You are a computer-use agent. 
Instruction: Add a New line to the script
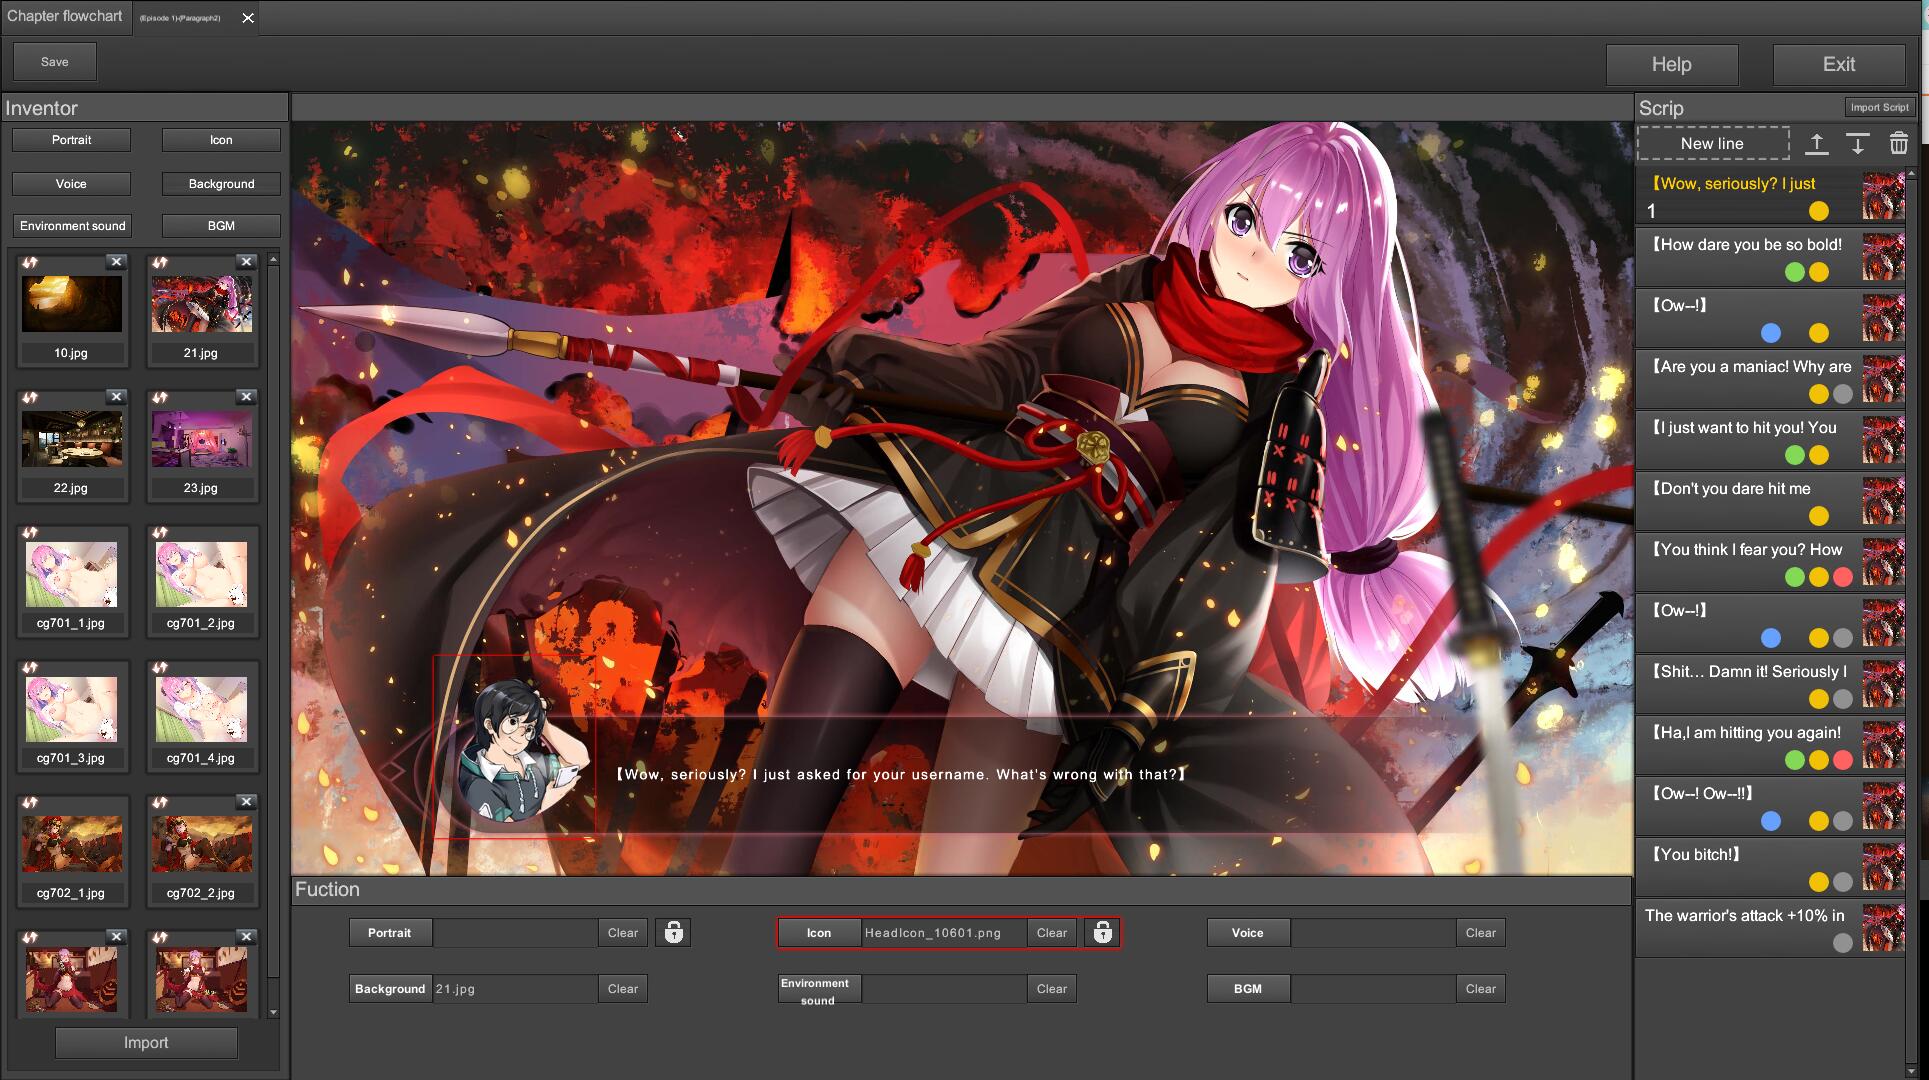(x=1712, y=143)
